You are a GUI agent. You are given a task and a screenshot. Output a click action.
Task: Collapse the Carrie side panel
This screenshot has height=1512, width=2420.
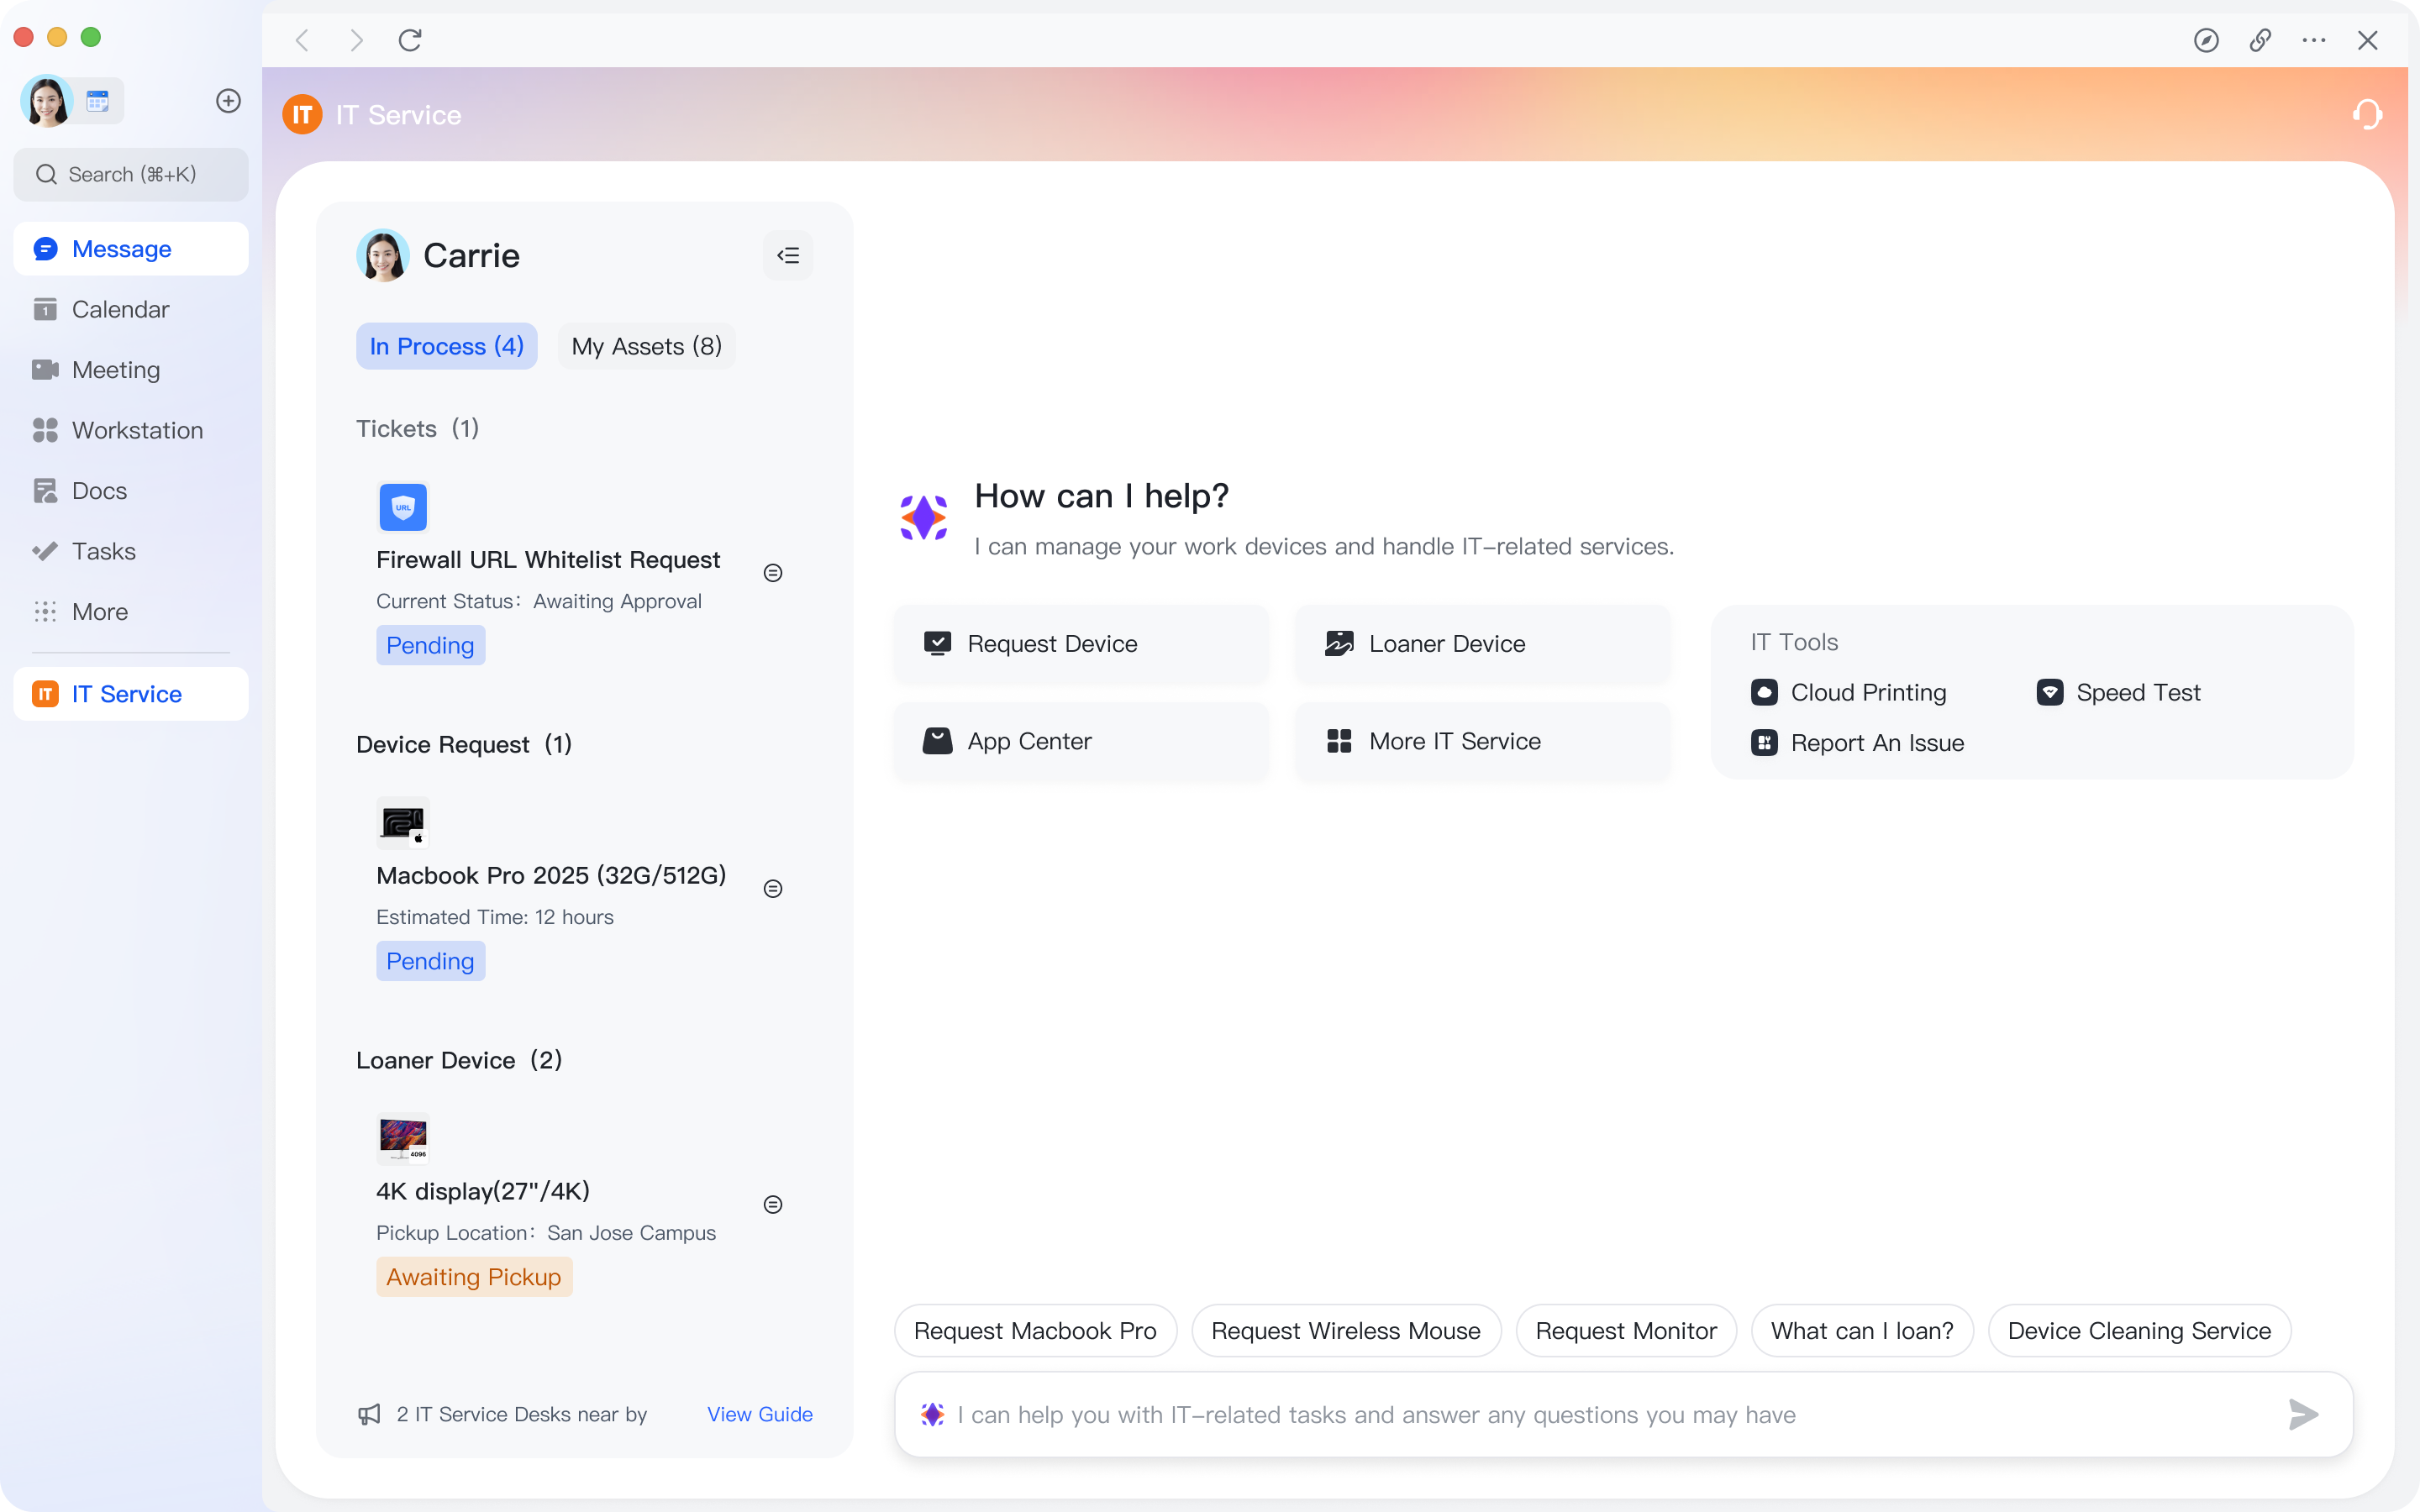tap(788, 256)
